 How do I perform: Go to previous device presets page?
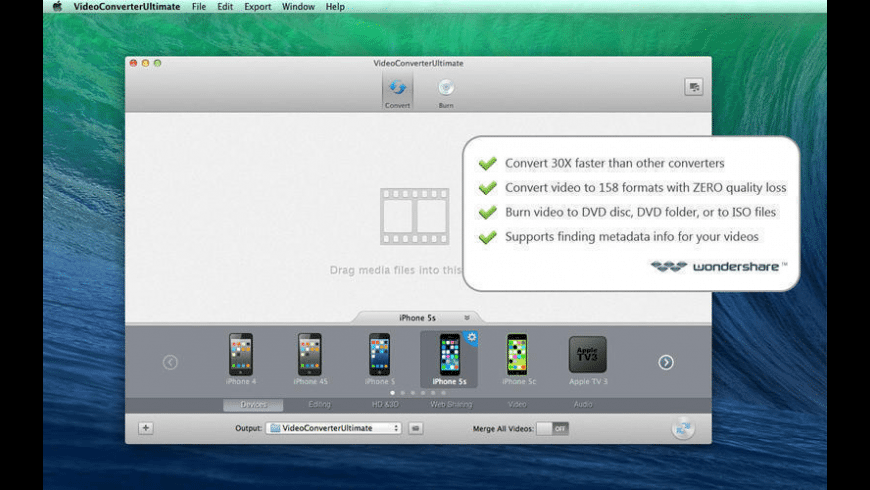click(x=170, y=362)
